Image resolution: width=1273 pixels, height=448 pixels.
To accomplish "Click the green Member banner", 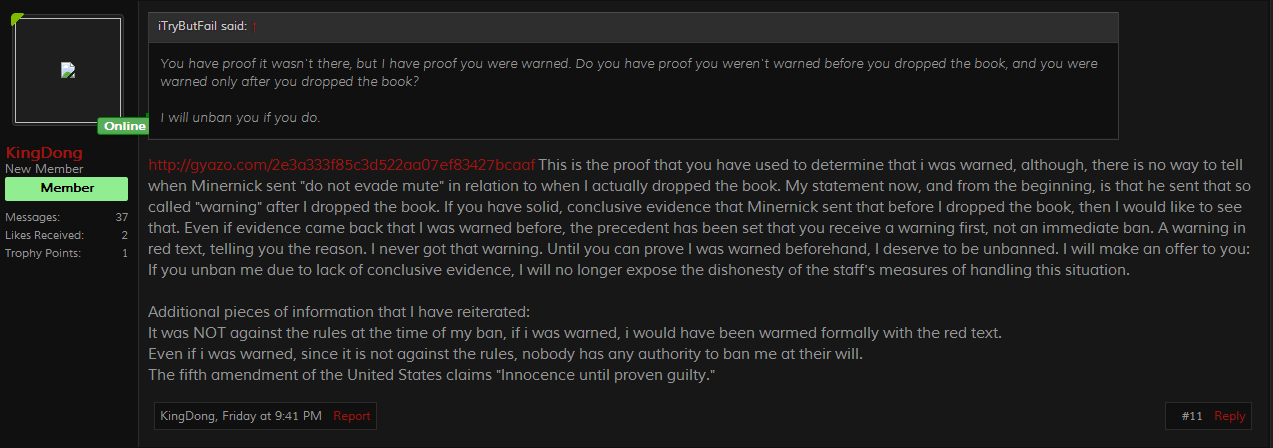I will coord(68,188).
